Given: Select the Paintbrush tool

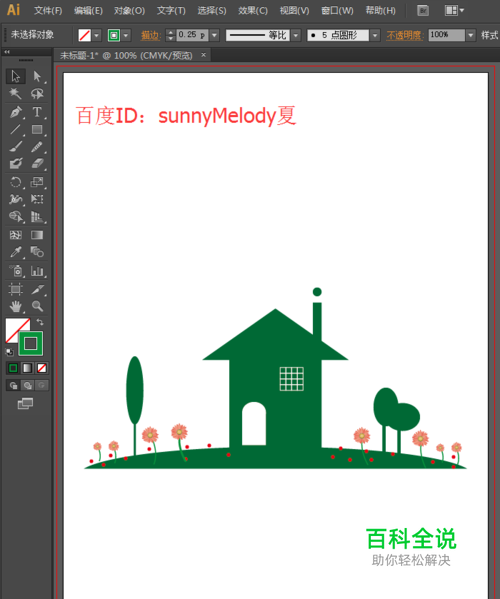Looking at the screenshot, I should tap(16, 147).
